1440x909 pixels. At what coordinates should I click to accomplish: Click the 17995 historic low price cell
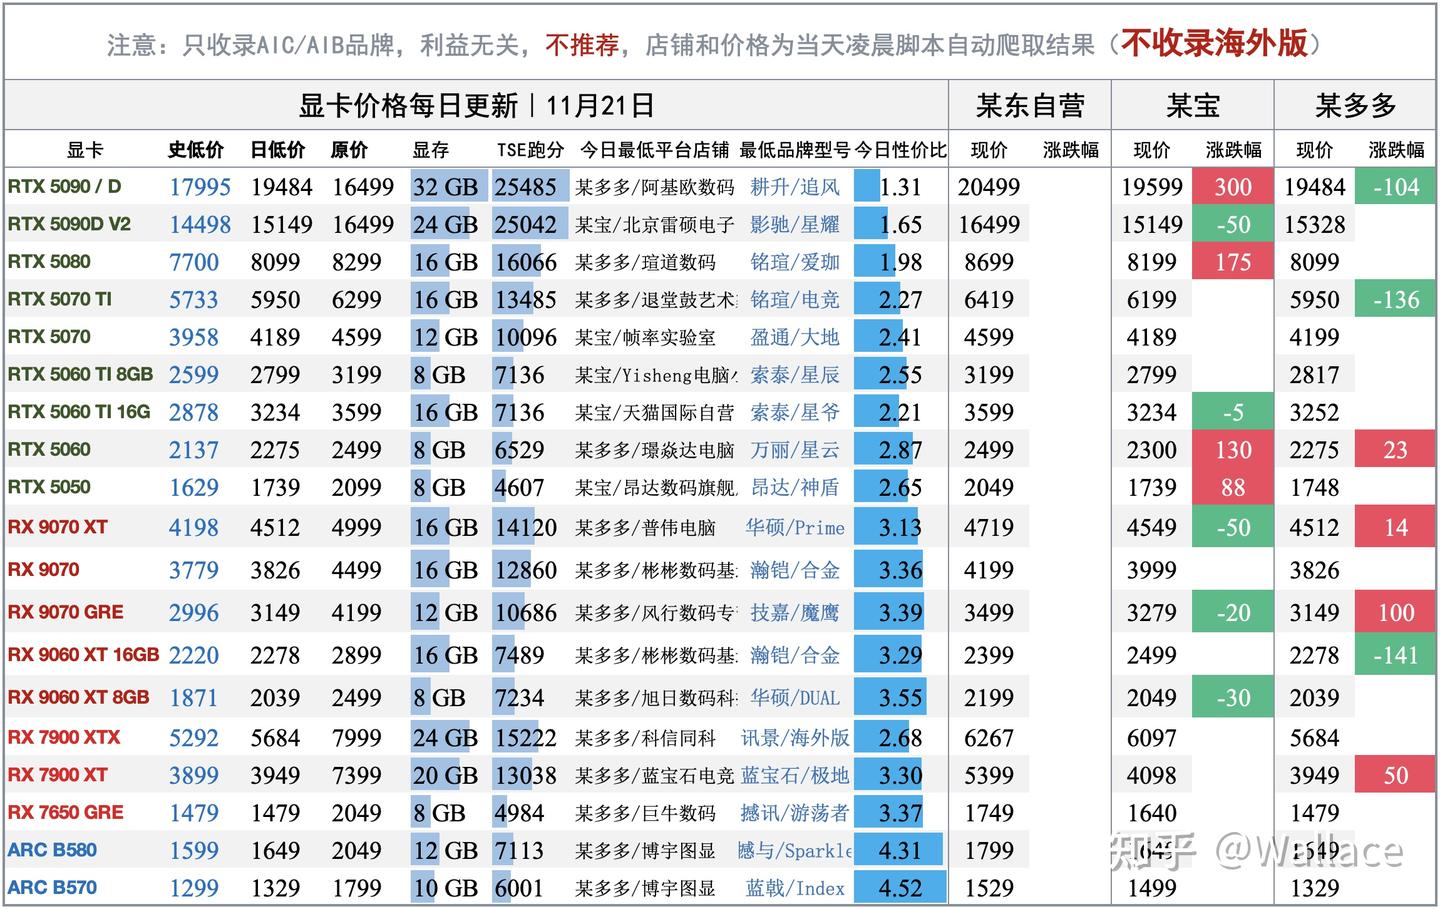(x=200, y=187)
